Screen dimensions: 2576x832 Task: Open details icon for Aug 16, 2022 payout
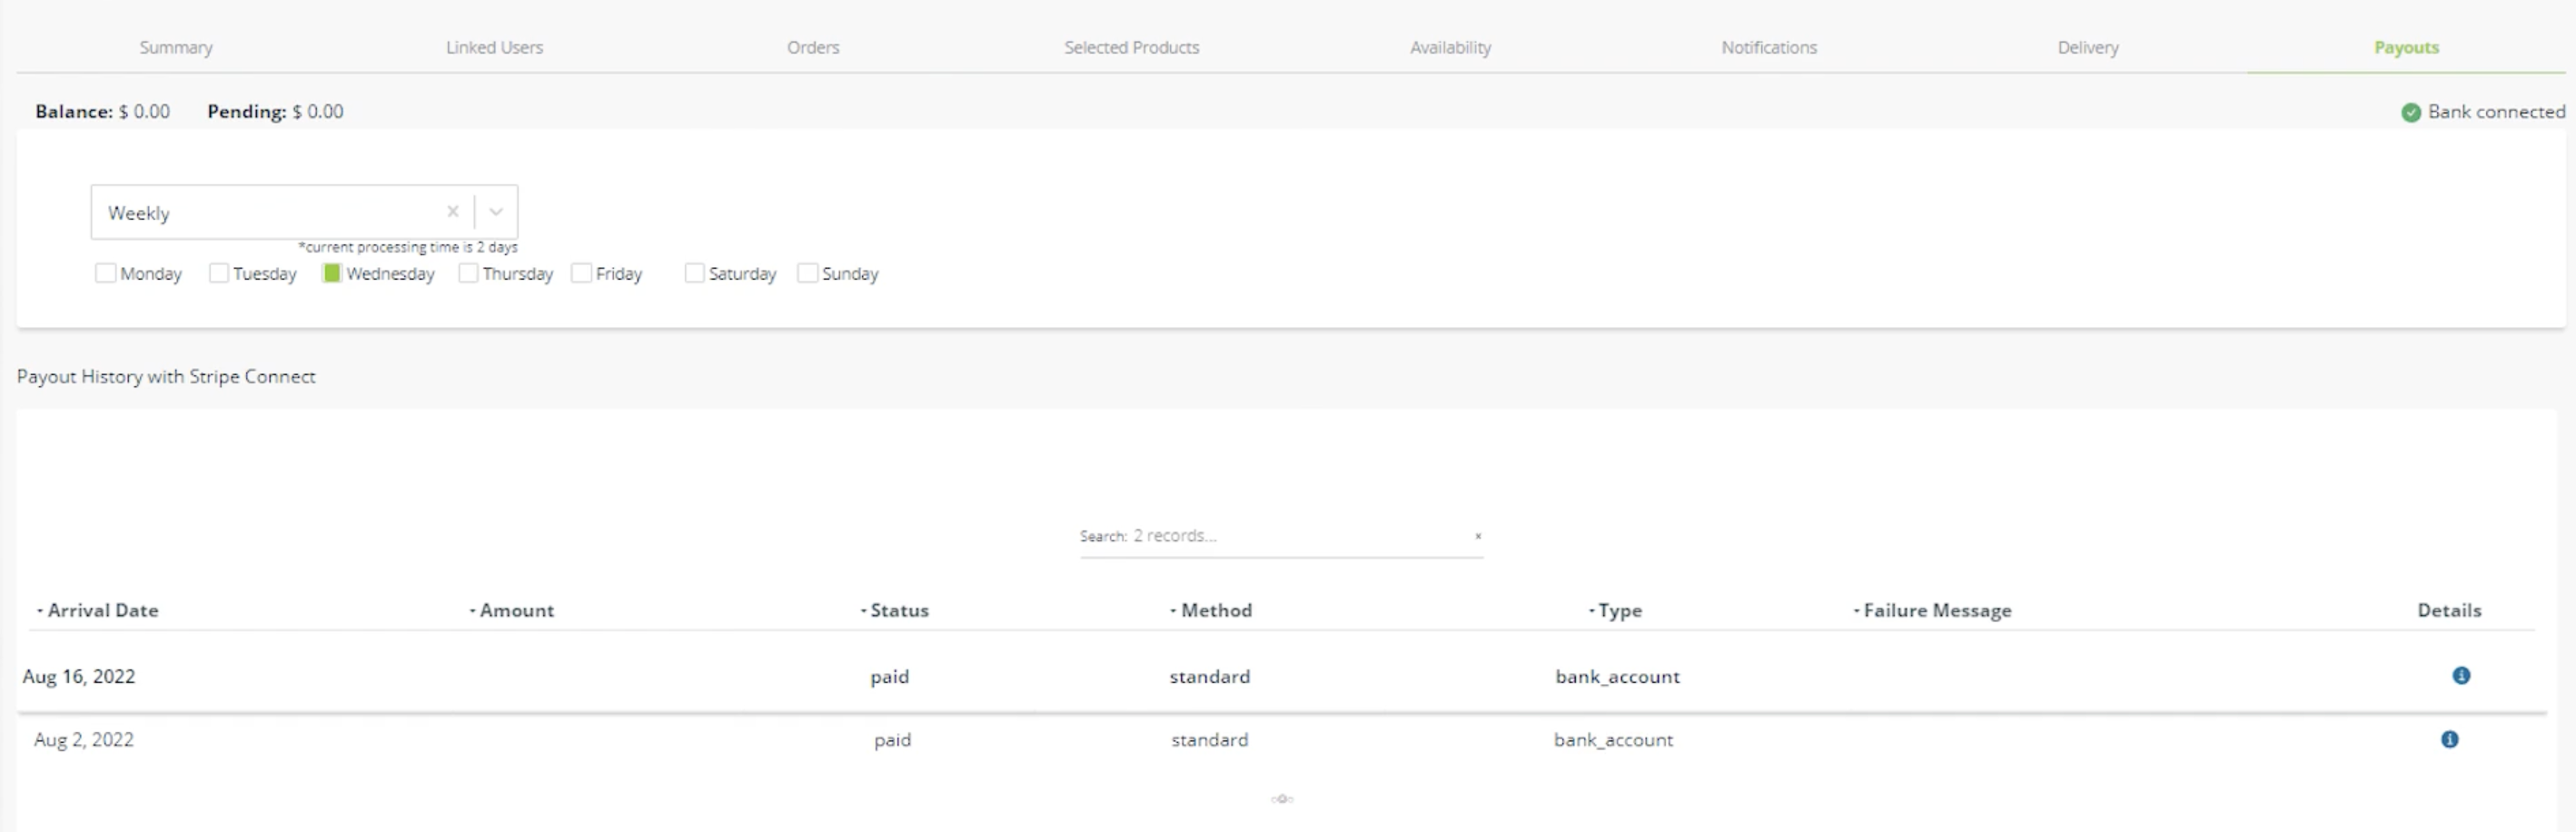2461,676
